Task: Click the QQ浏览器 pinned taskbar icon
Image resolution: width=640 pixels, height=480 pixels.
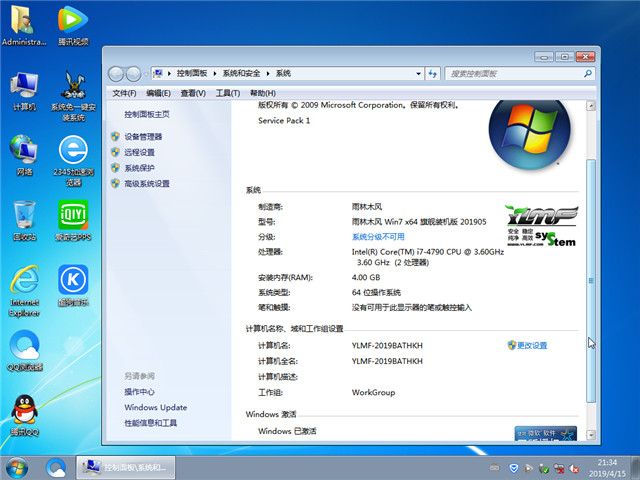Action: [56, 467]
